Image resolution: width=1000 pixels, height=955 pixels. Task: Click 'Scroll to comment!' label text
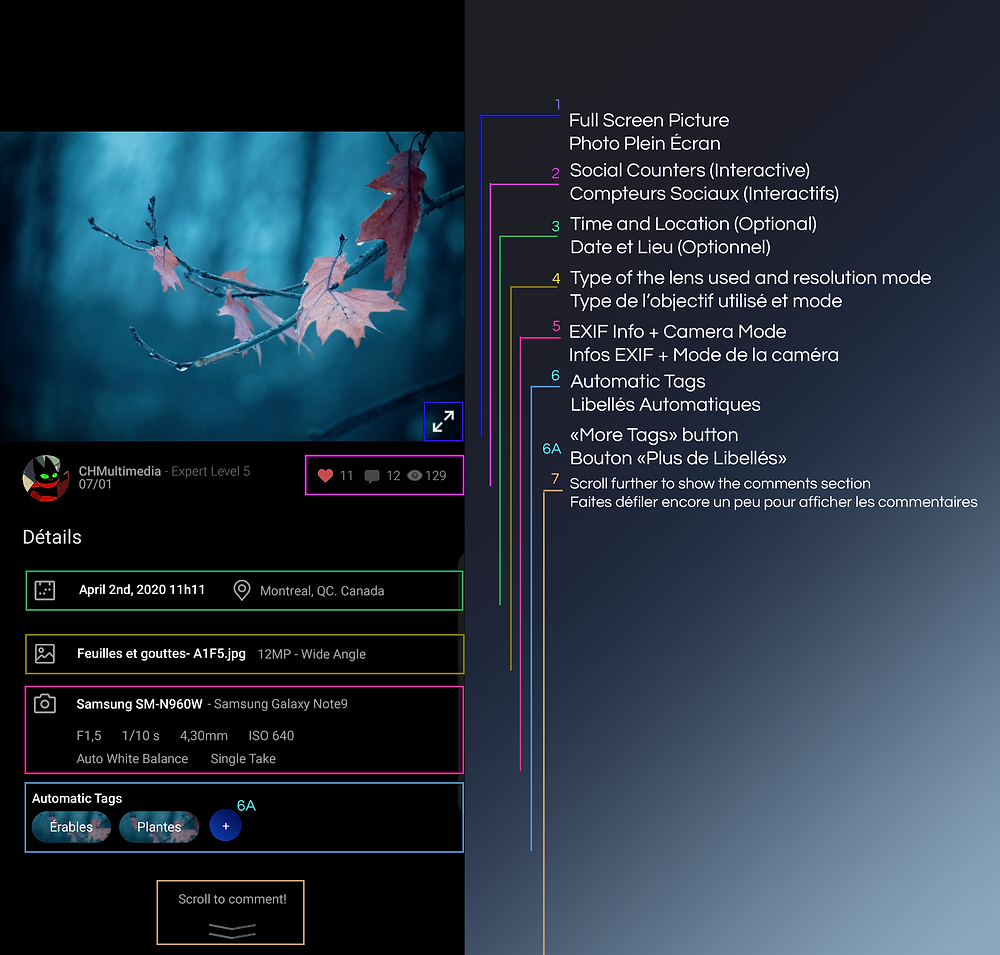232,899
